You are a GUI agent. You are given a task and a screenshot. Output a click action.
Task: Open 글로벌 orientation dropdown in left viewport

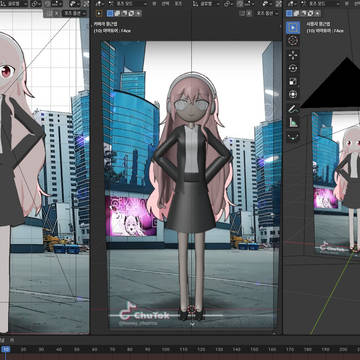(14, 4)
